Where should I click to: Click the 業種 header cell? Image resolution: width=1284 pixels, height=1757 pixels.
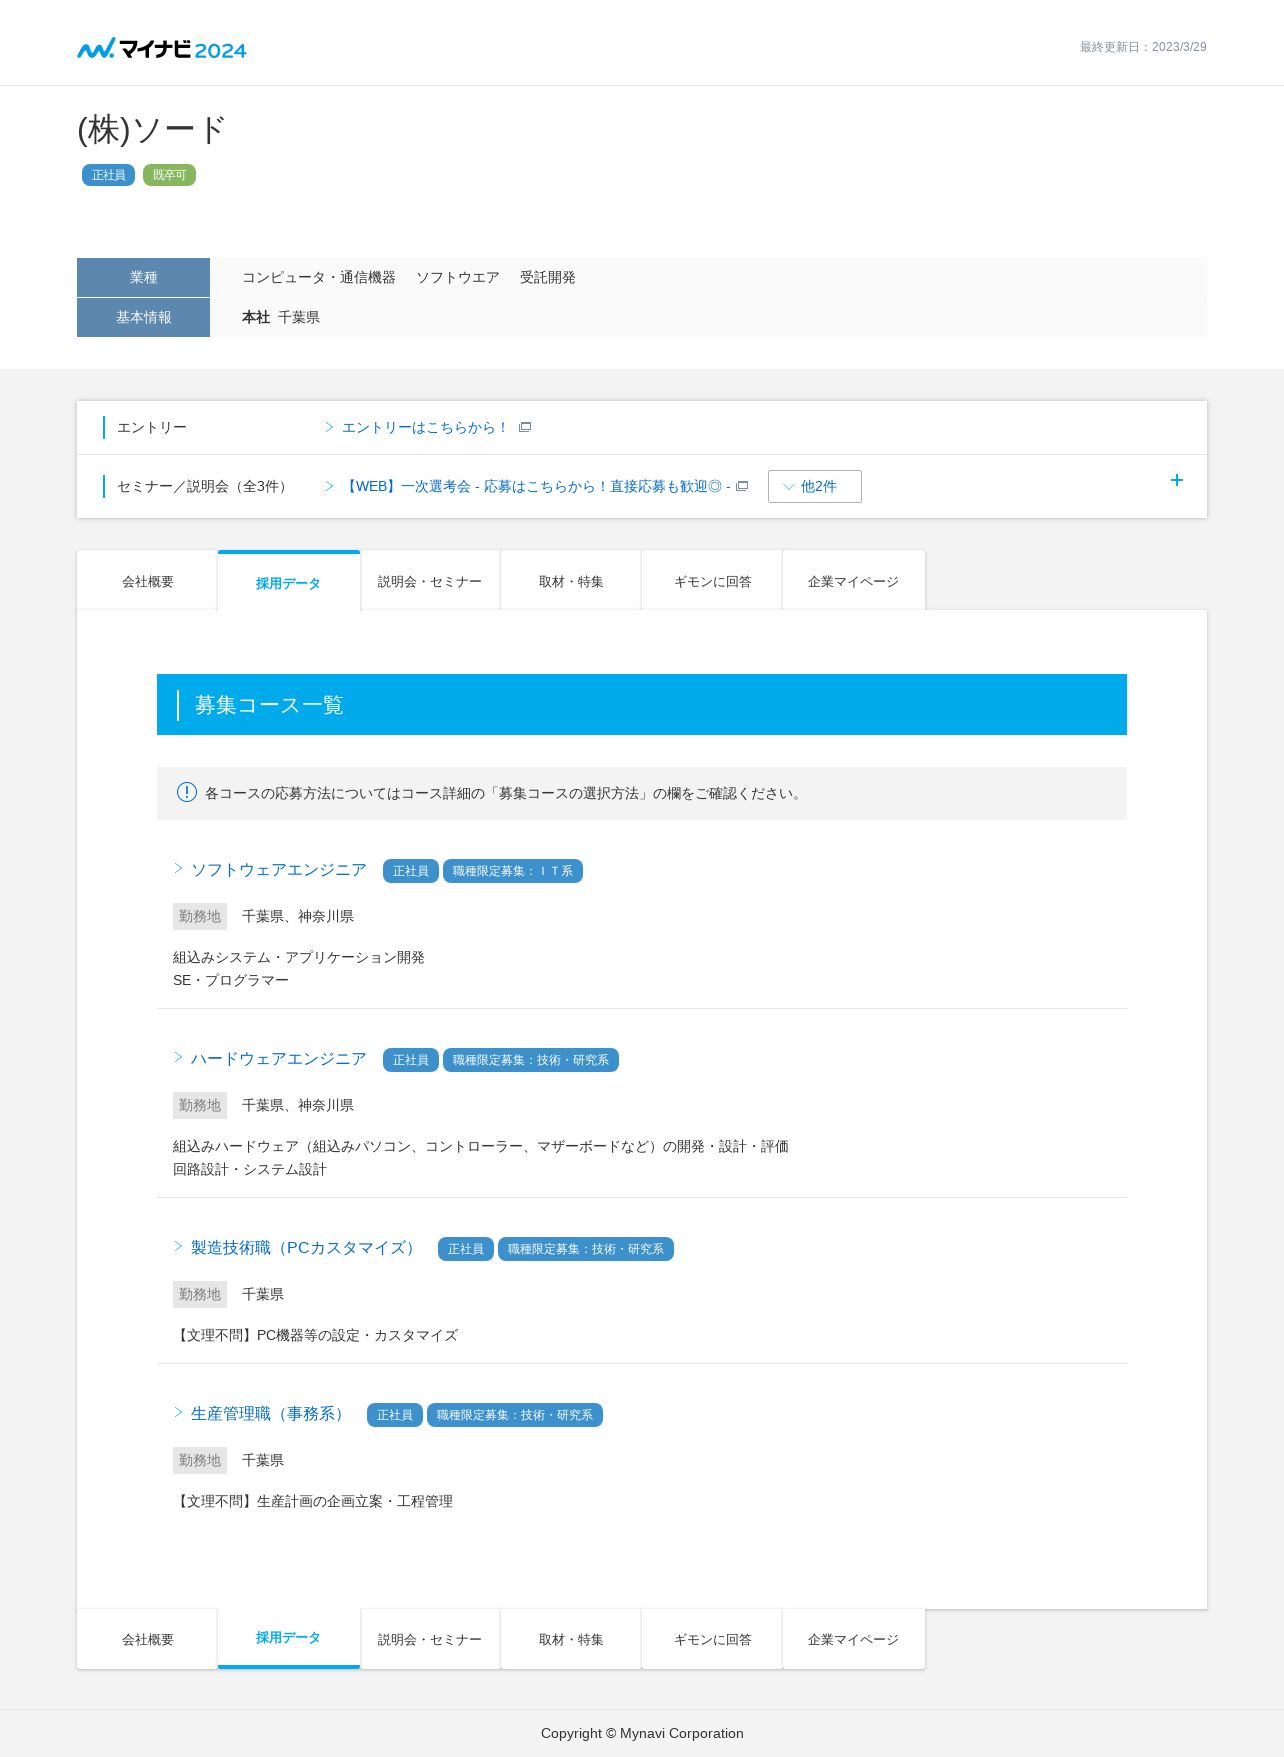click(143, 277)
